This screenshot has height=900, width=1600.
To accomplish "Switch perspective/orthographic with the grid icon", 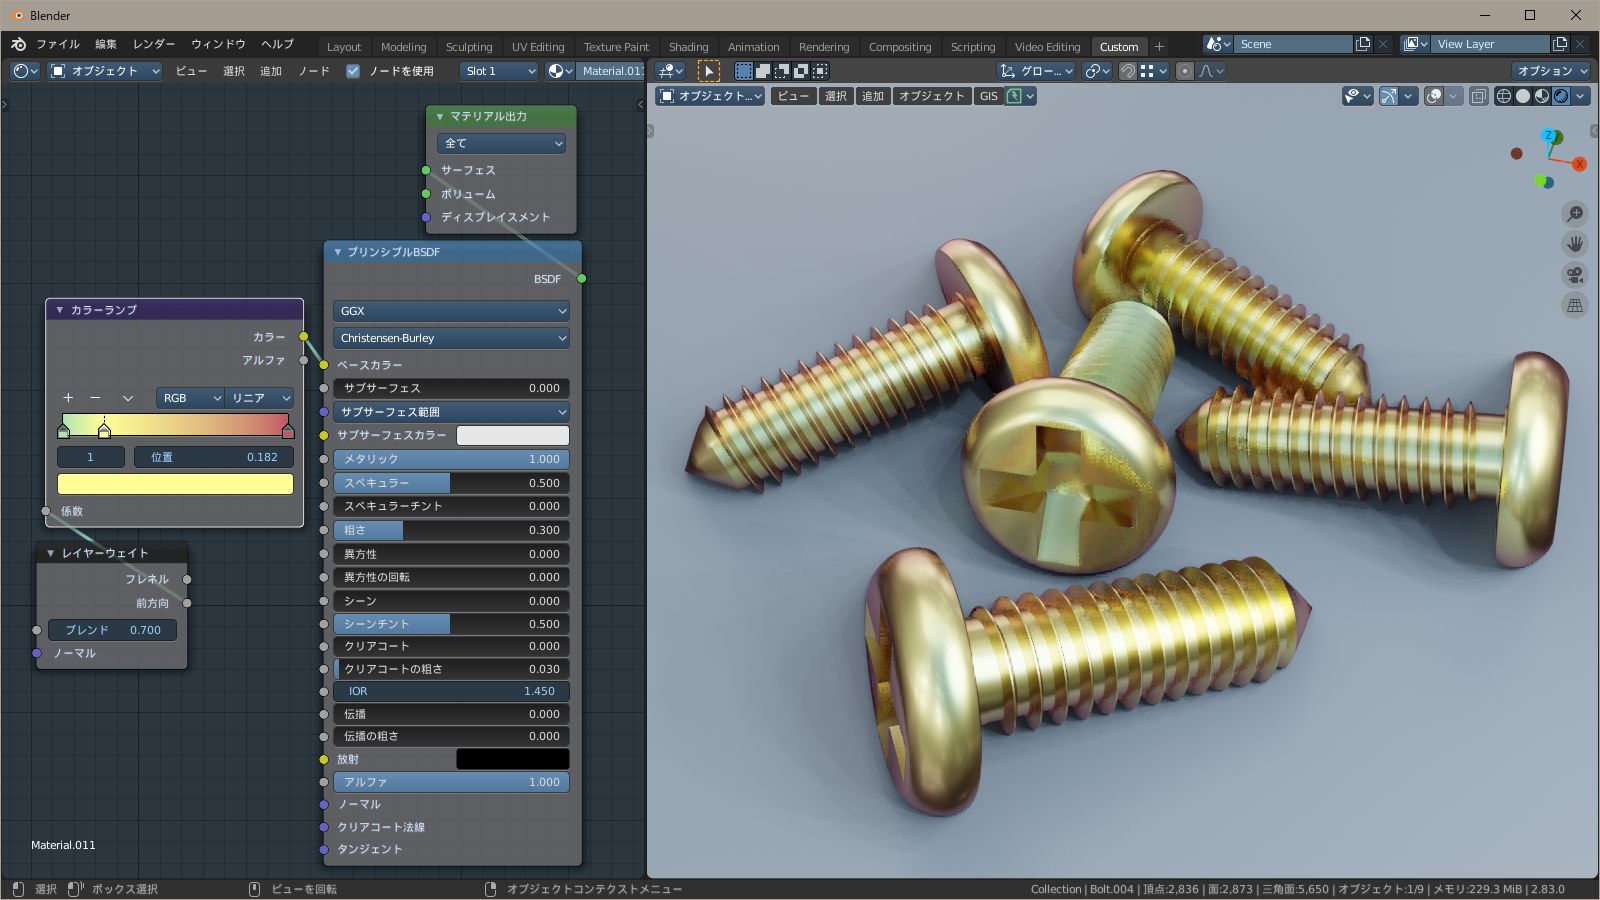I will 1575,305.
